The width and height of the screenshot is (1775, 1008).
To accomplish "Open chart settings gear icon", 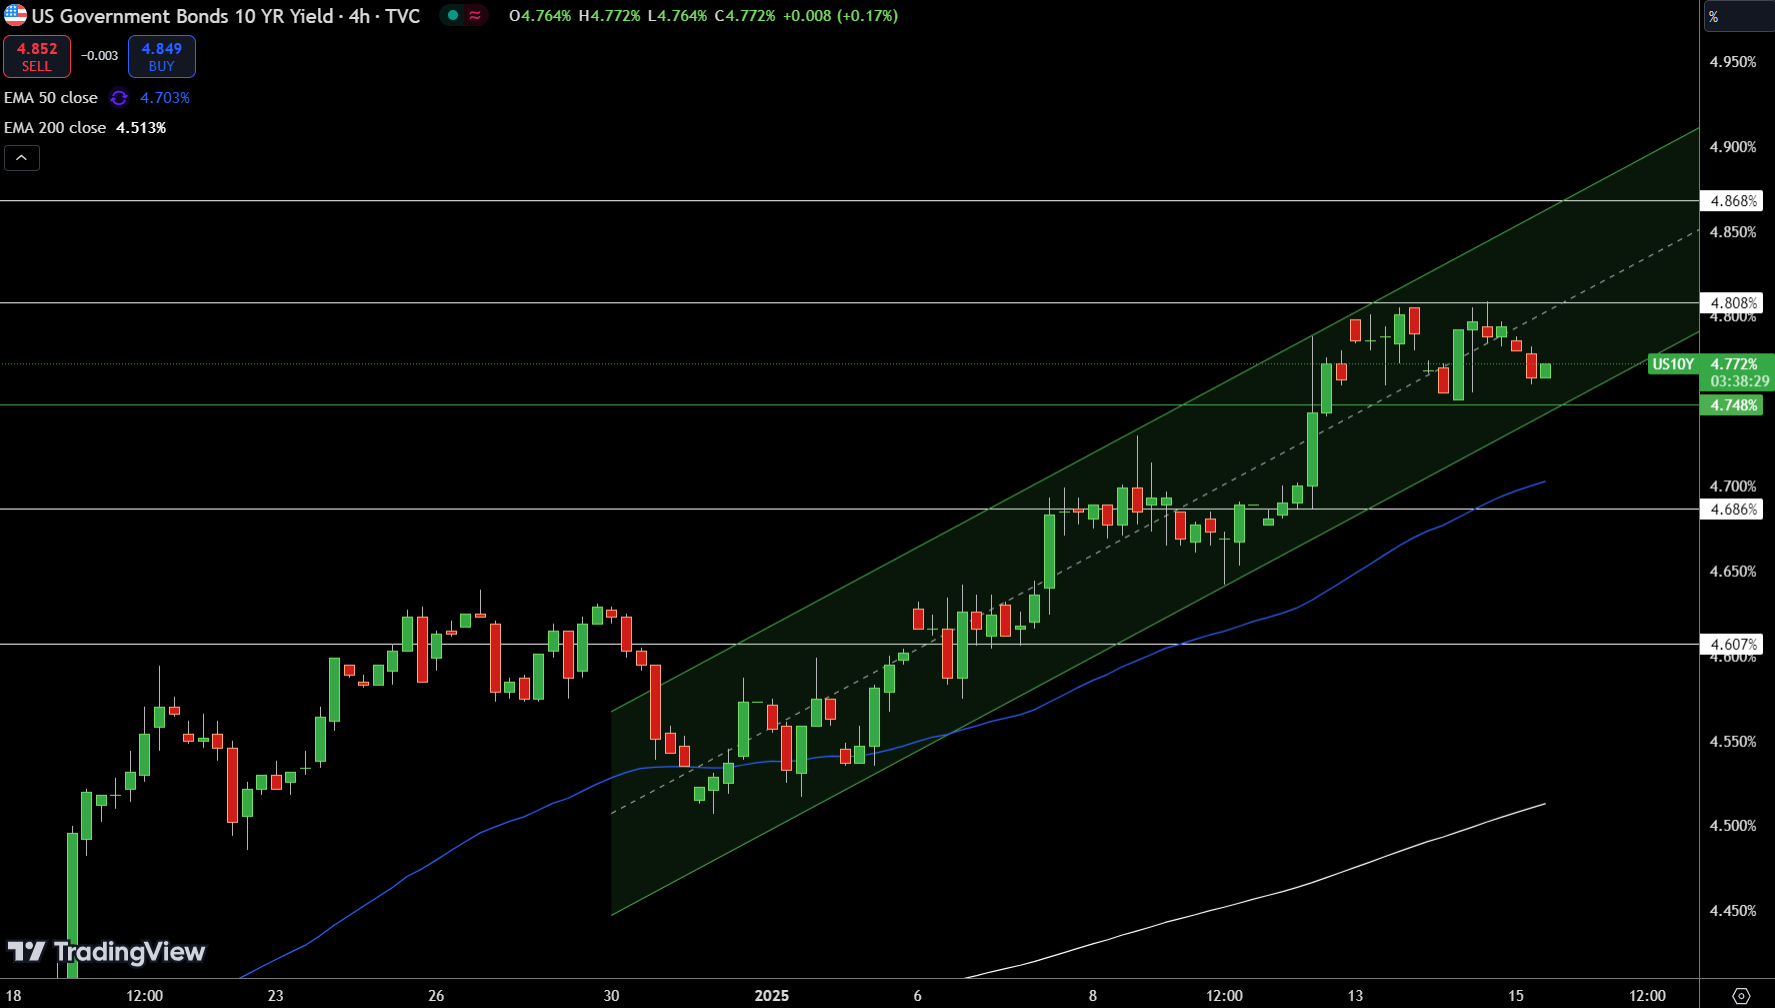I will point(1741,996).
